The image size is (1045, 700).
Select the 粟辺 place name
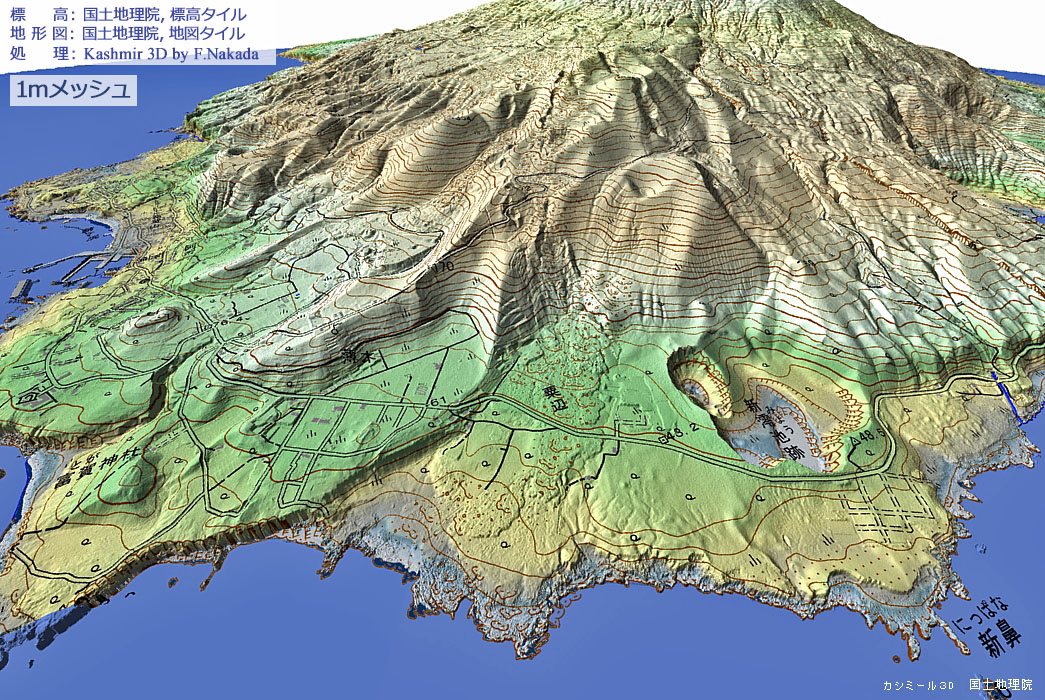(x=555, y=397)
